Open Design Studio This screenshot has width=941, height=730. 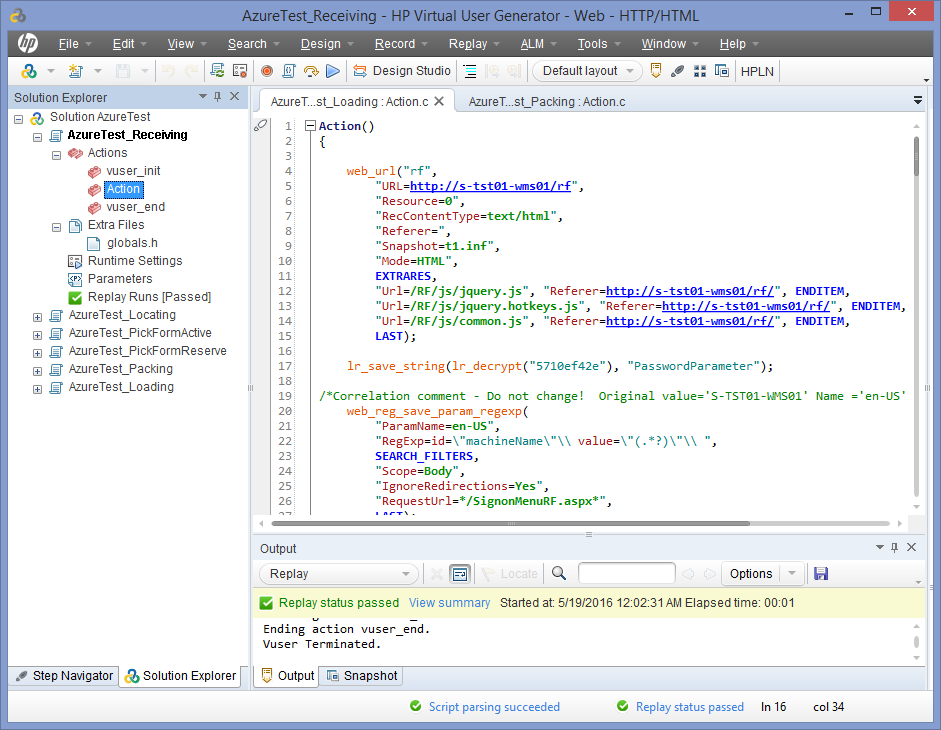[x=401, y=71]
